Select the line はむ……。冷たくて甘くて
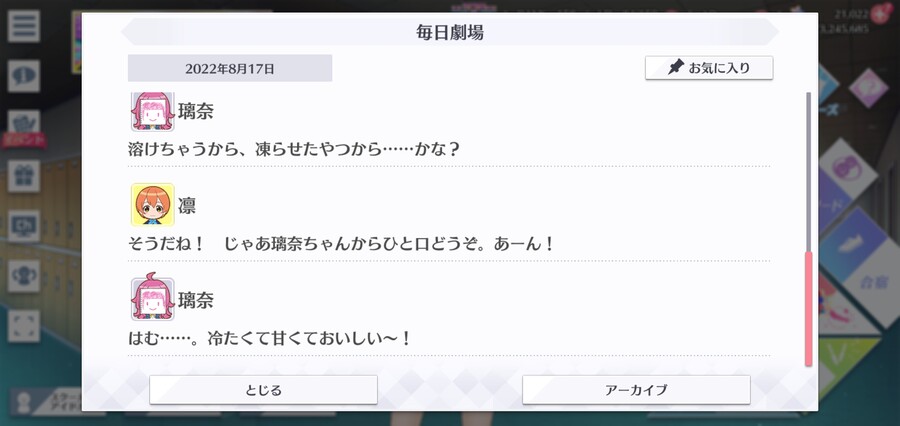The height and width of the screenshot is (426, 900). (x=270, y=338)
